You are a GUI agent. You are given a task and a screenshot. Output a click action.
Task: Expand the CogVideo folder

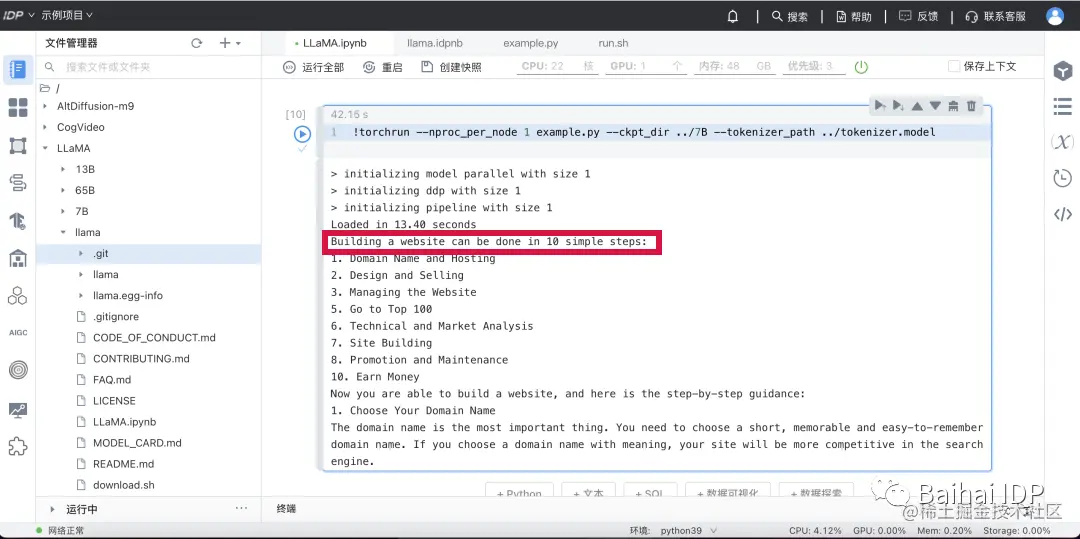pos(45,127)
